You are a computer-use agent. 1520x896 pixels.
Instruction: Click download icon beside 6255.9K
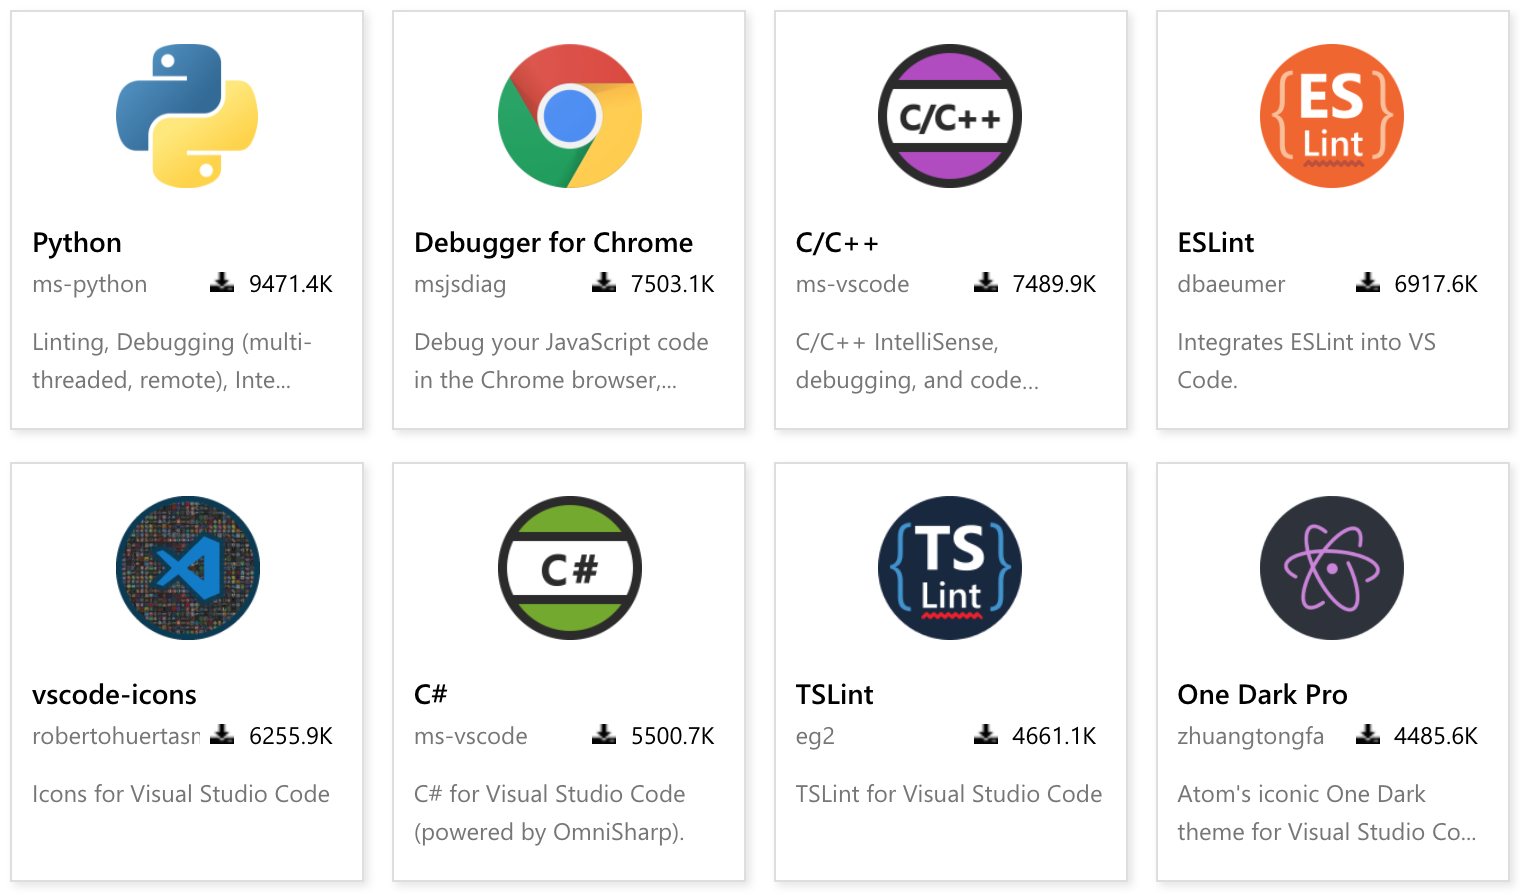222,735
